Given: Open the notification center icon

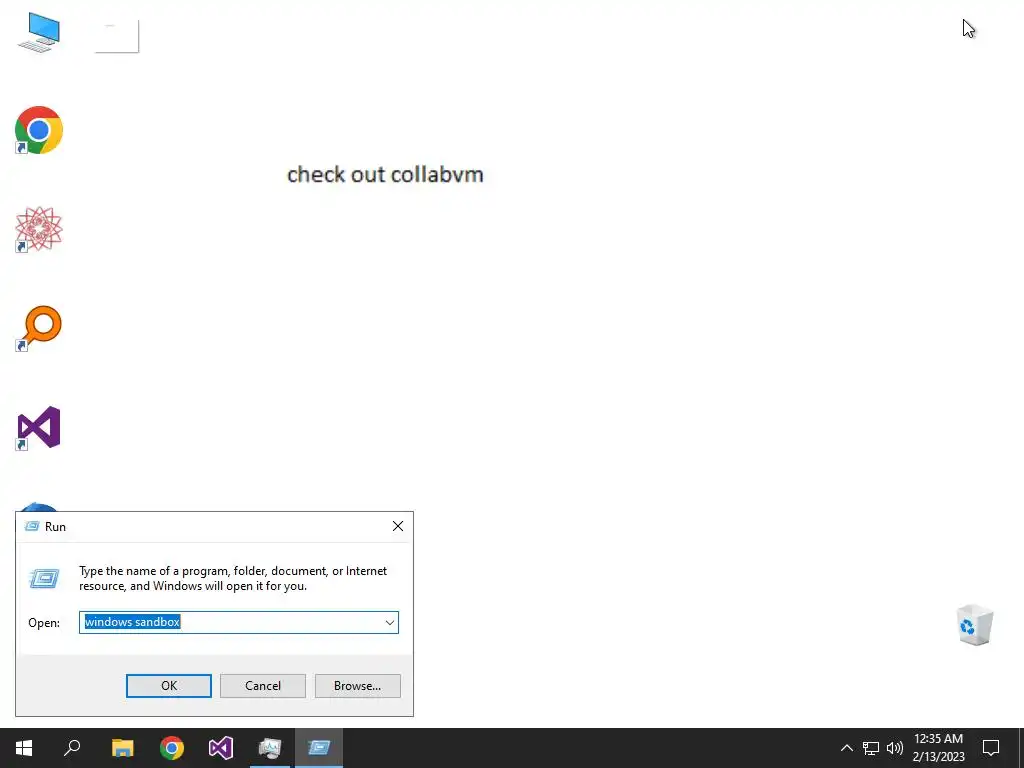Looking at the screenshot, I should (991, 748).
